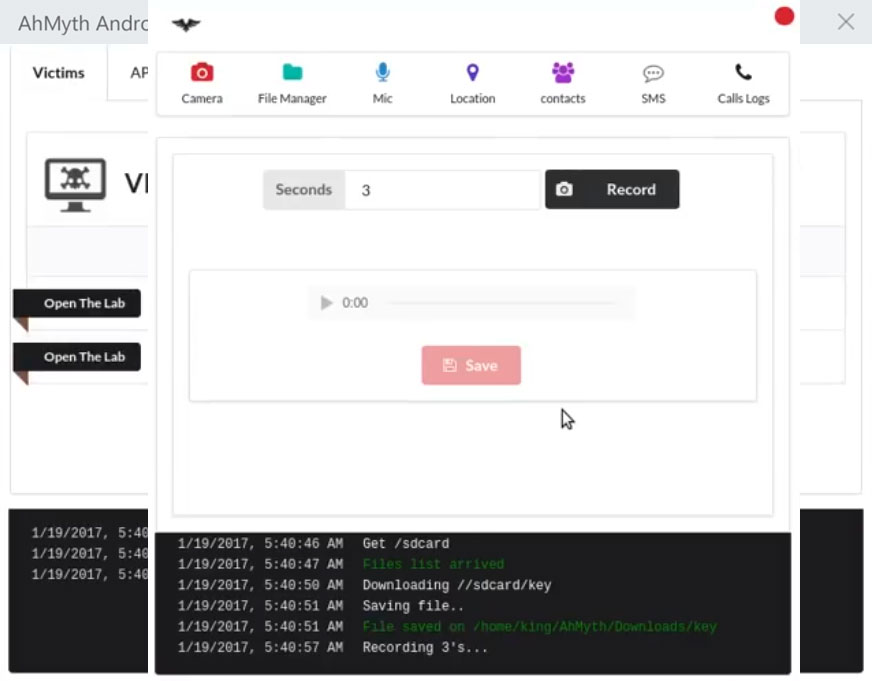The width and height of the screenshot is (872, 681).
Task: Open the Calls Logs phone icon
Action: pos(744,72)
